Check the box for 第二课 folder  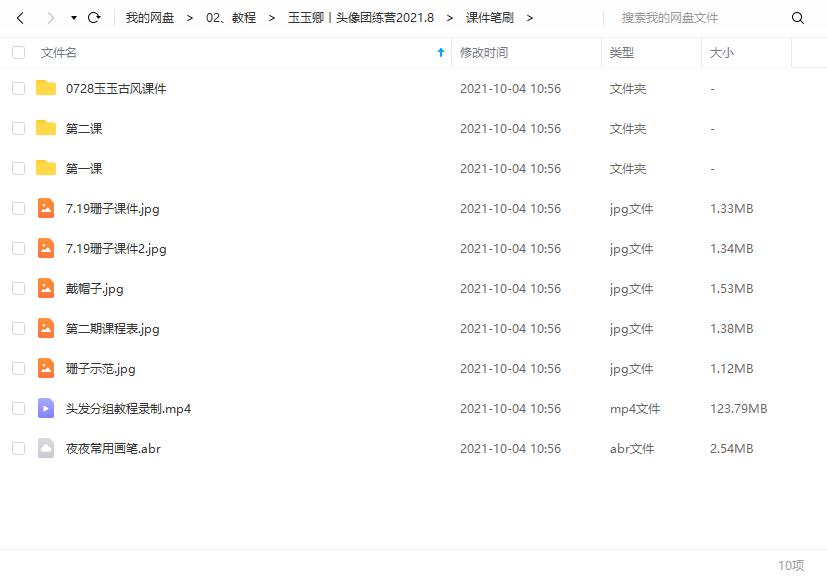[18, 129]
